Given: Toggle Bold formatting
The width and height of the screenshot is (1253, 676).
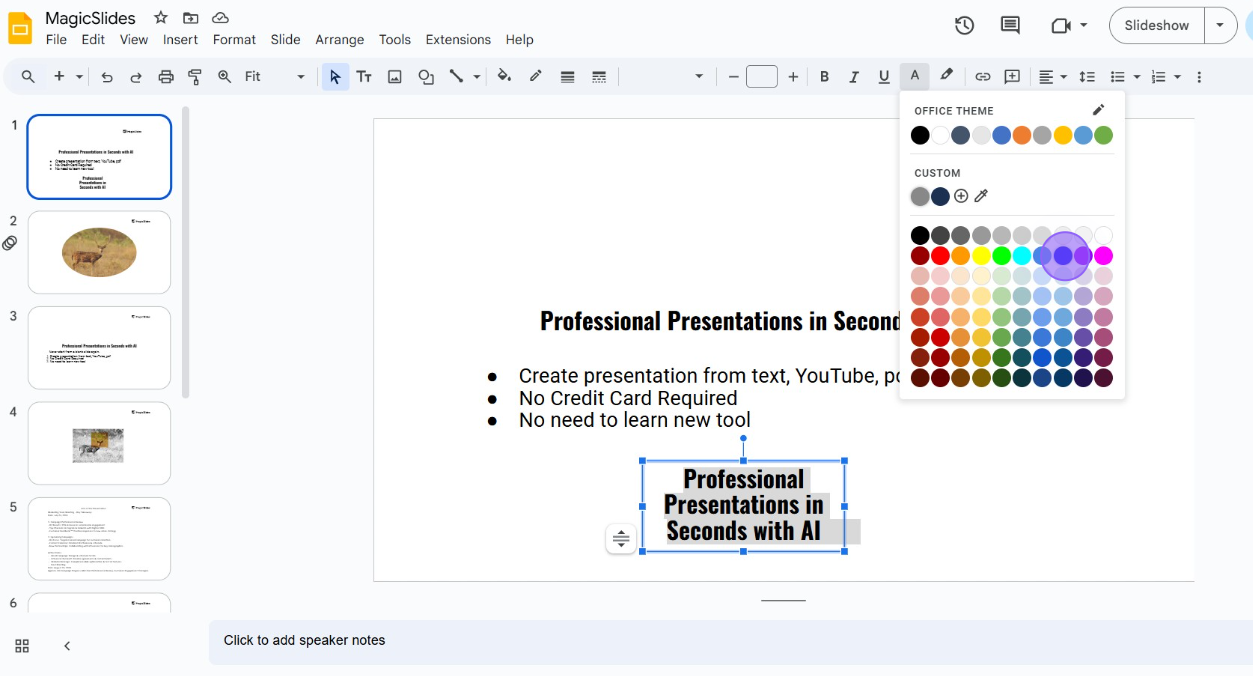Looking at the screenshot, I should [824, 77].
